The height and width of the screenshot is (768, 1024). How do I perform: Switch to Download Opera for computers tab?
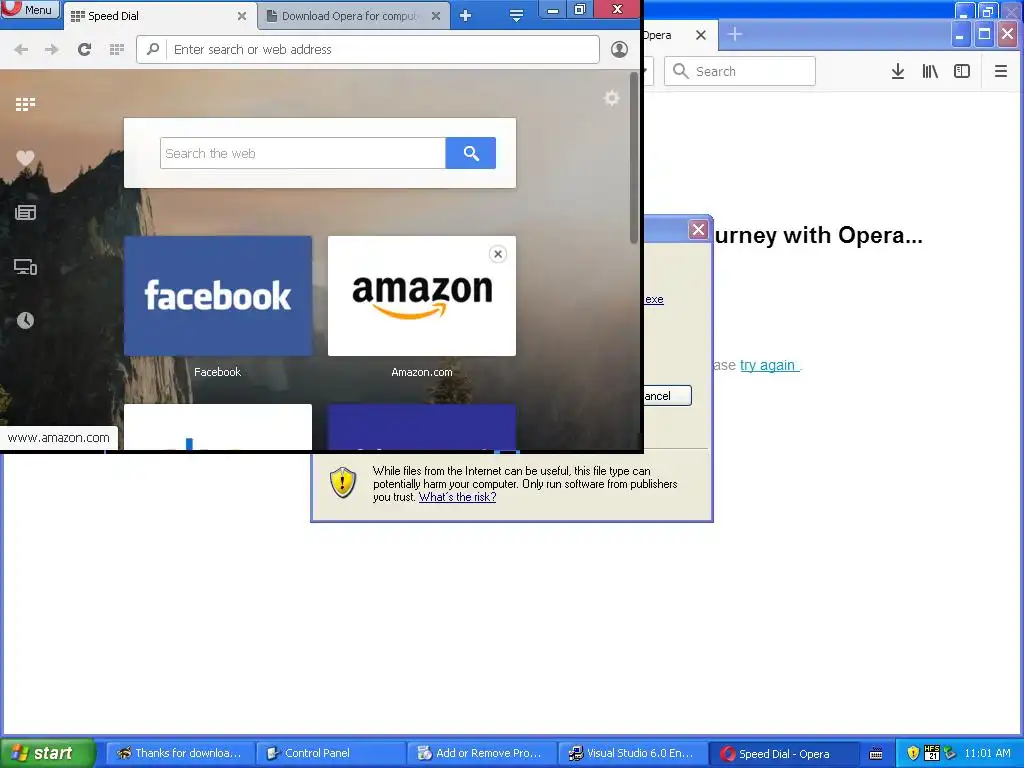tap(349, 16)
